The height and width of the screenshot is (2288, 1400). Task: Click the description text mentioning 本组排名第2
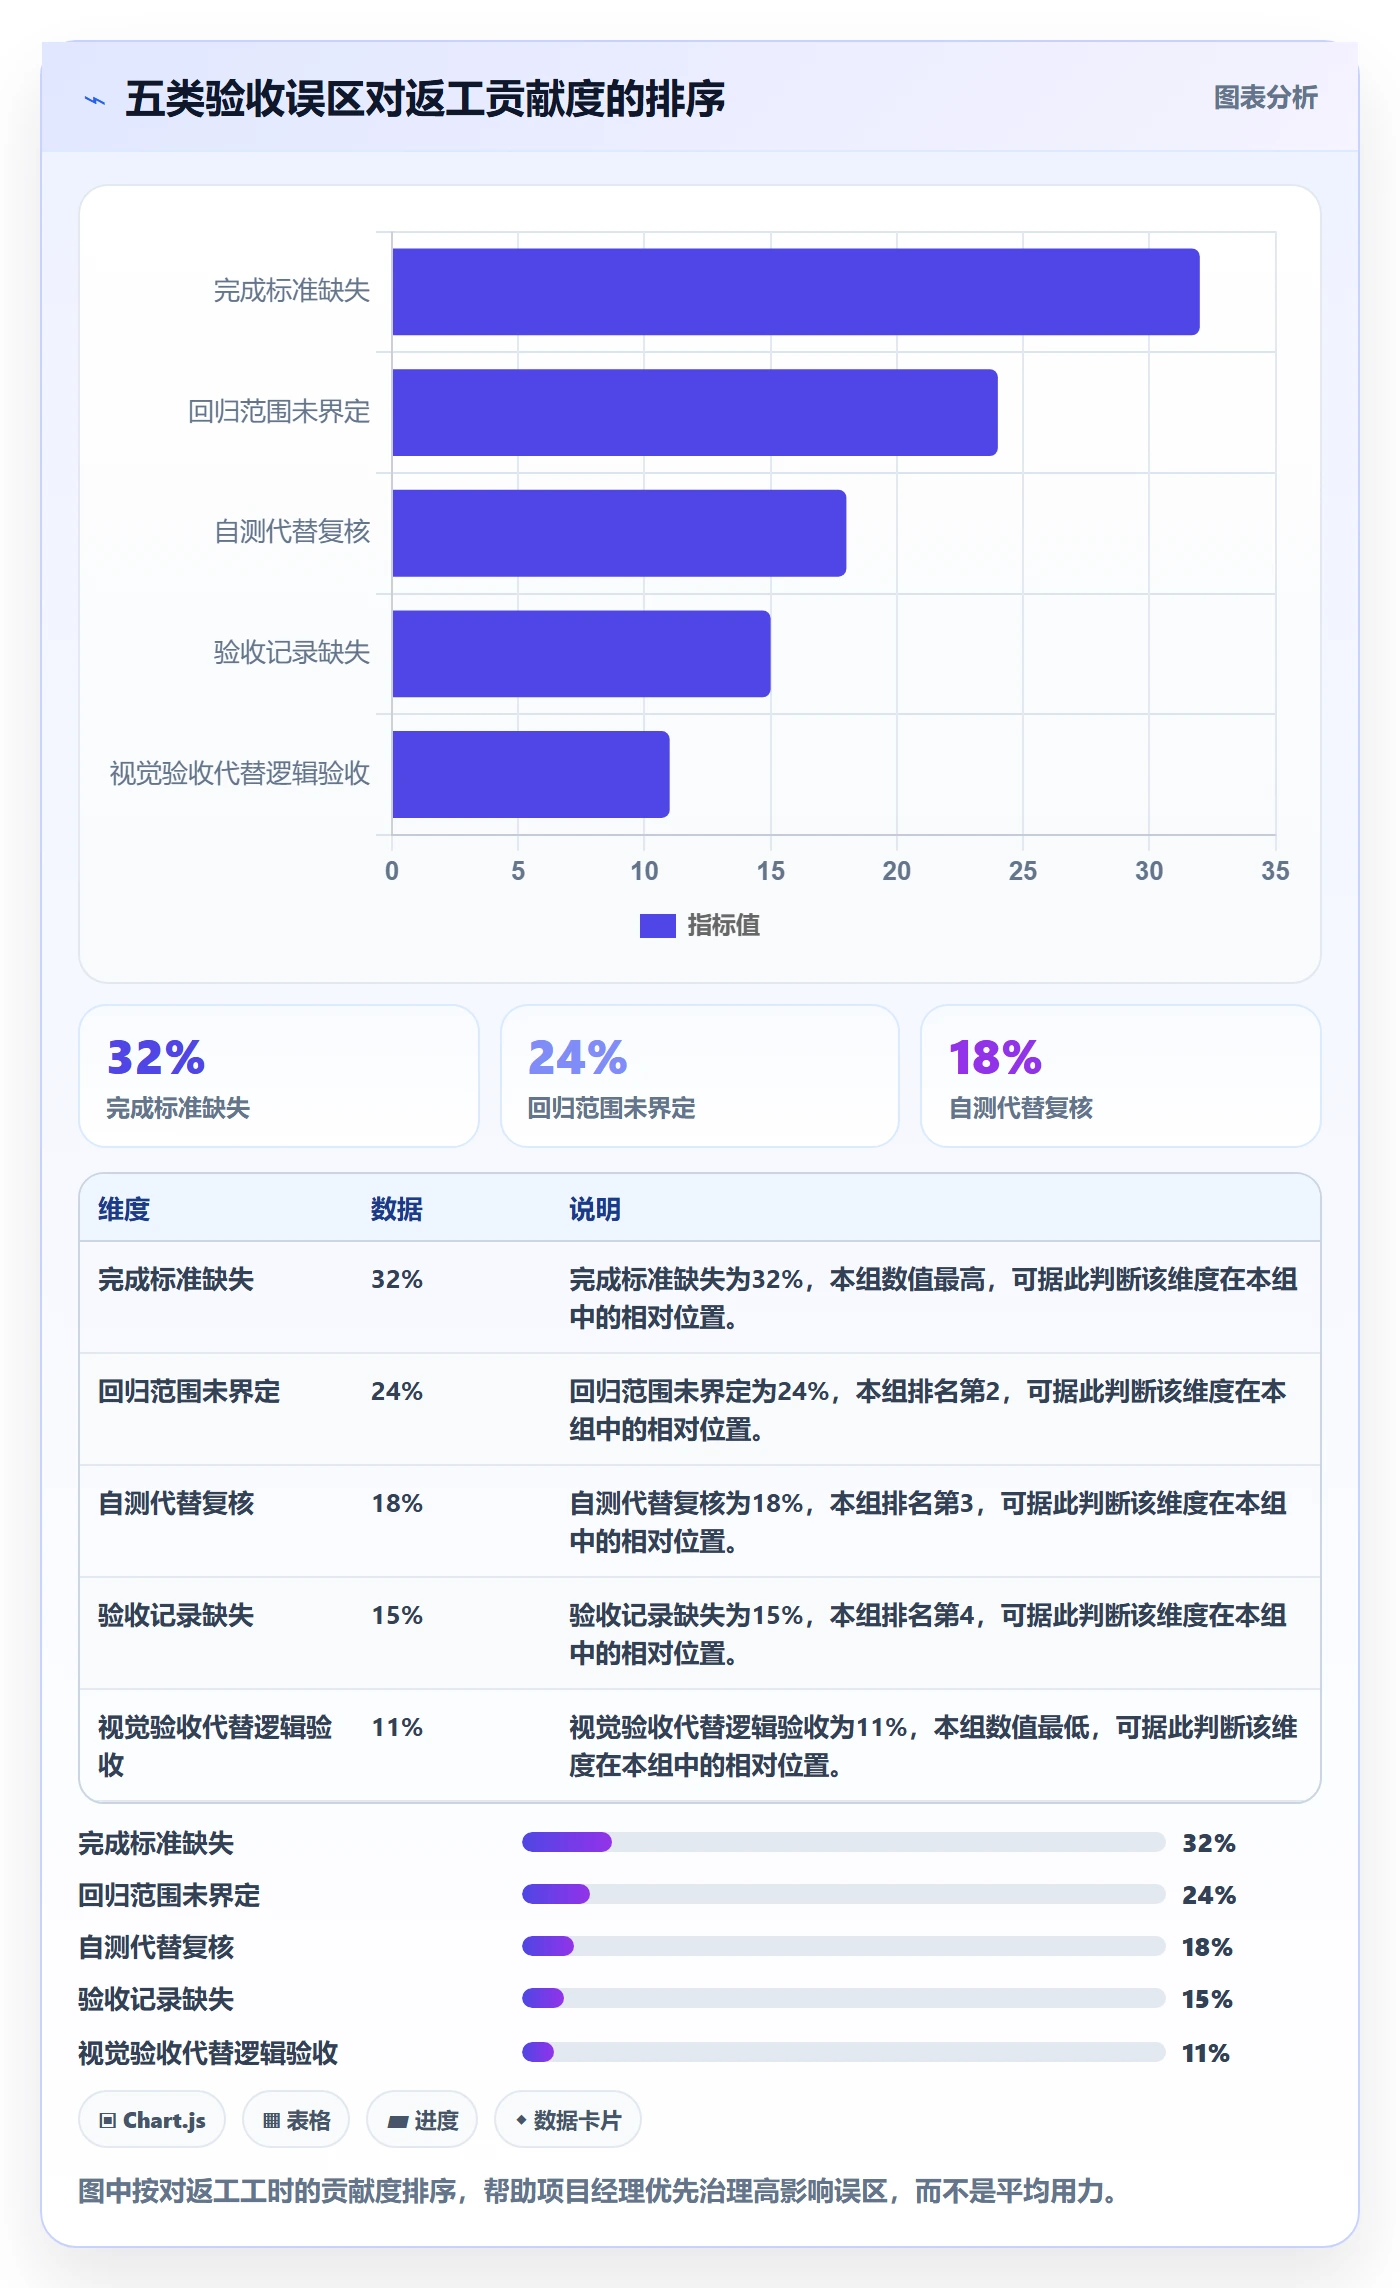coord(928,1410)
